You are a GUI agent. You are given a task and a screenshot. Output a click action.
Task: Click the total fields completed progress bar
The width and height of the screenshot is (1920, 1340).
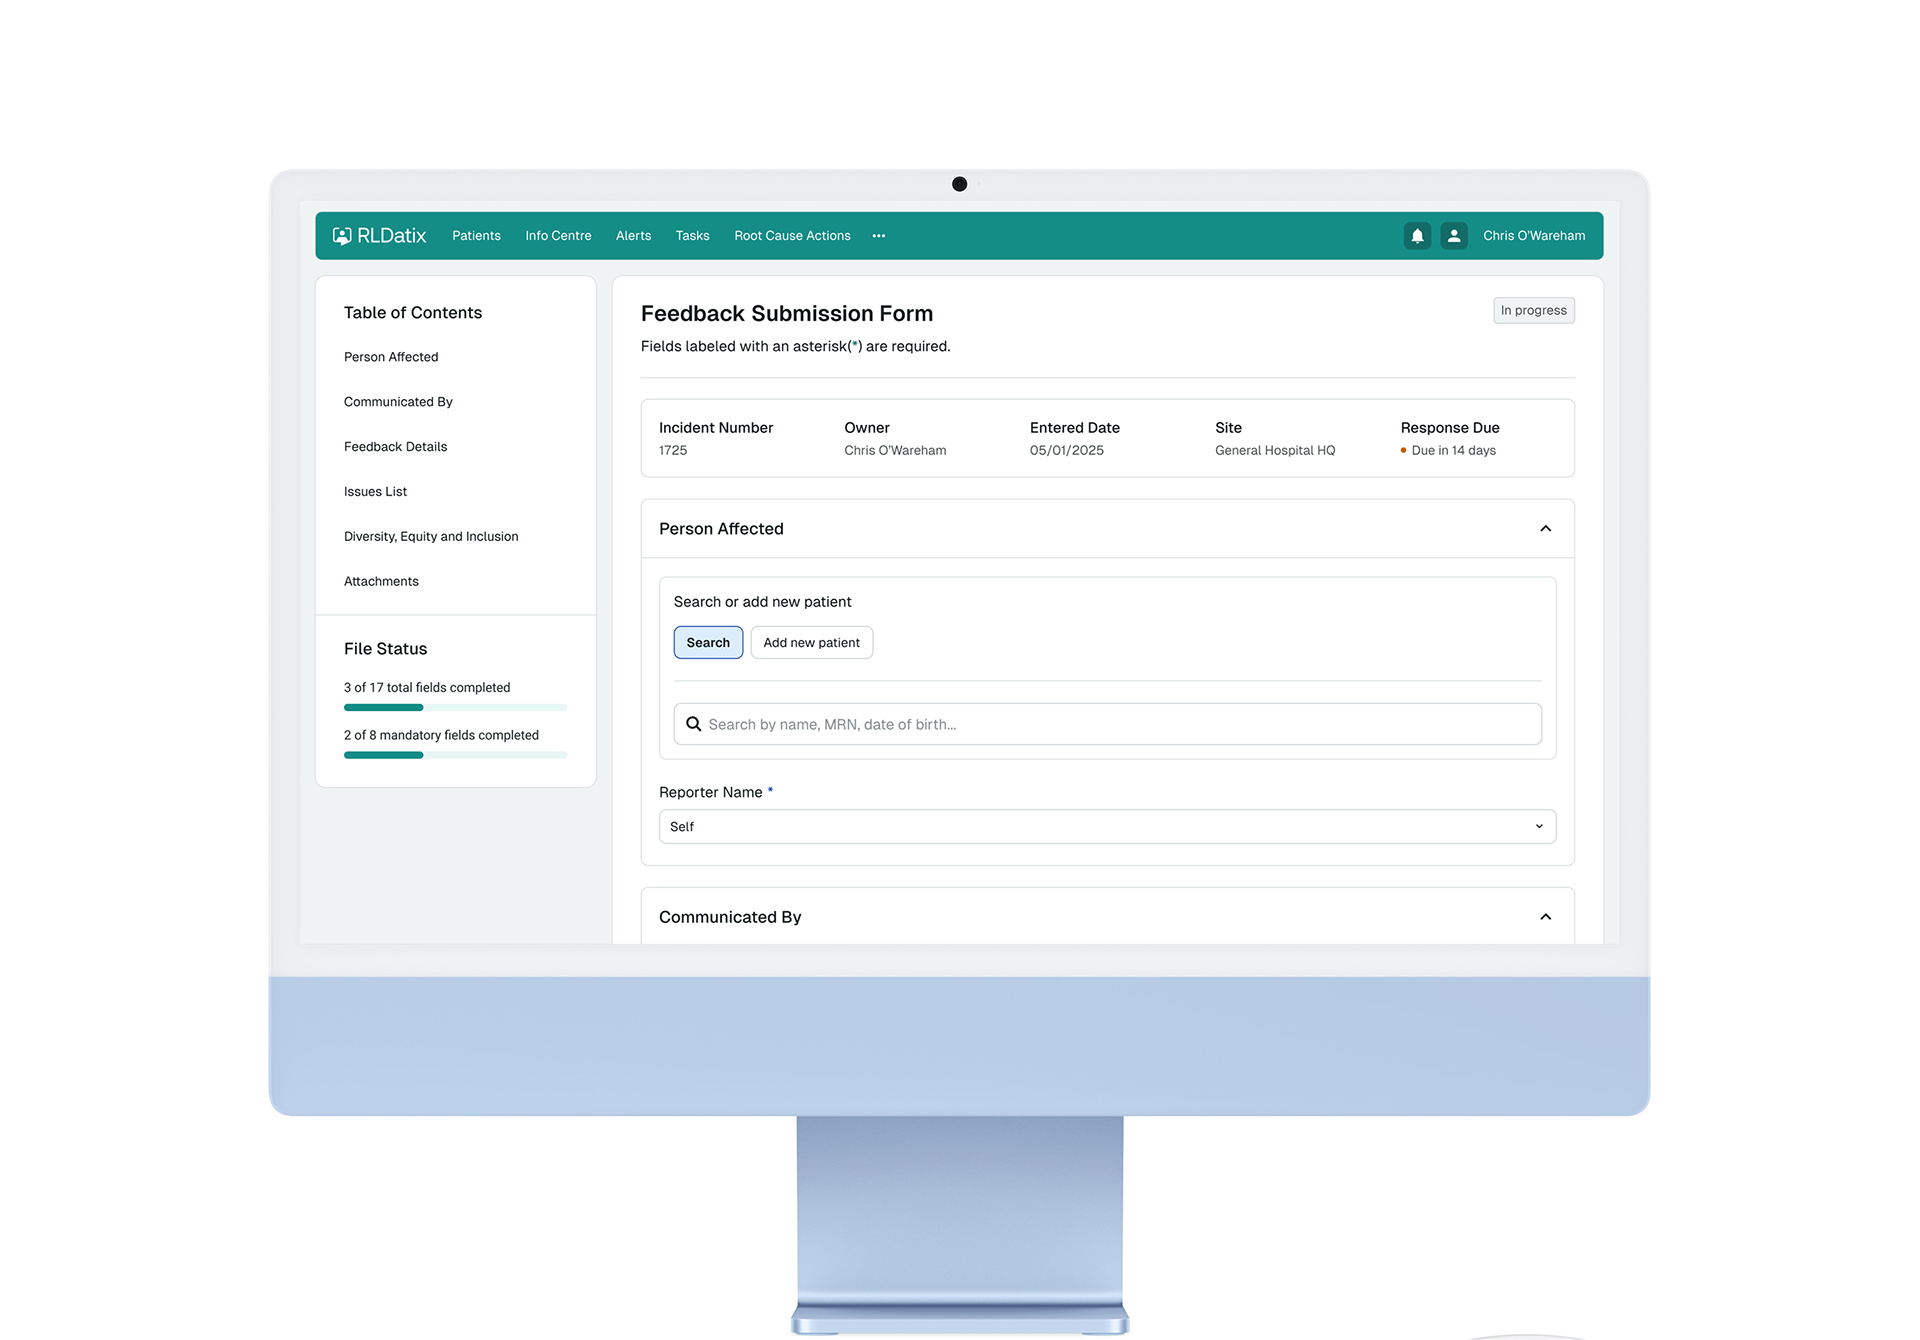[x=455, y=708]
